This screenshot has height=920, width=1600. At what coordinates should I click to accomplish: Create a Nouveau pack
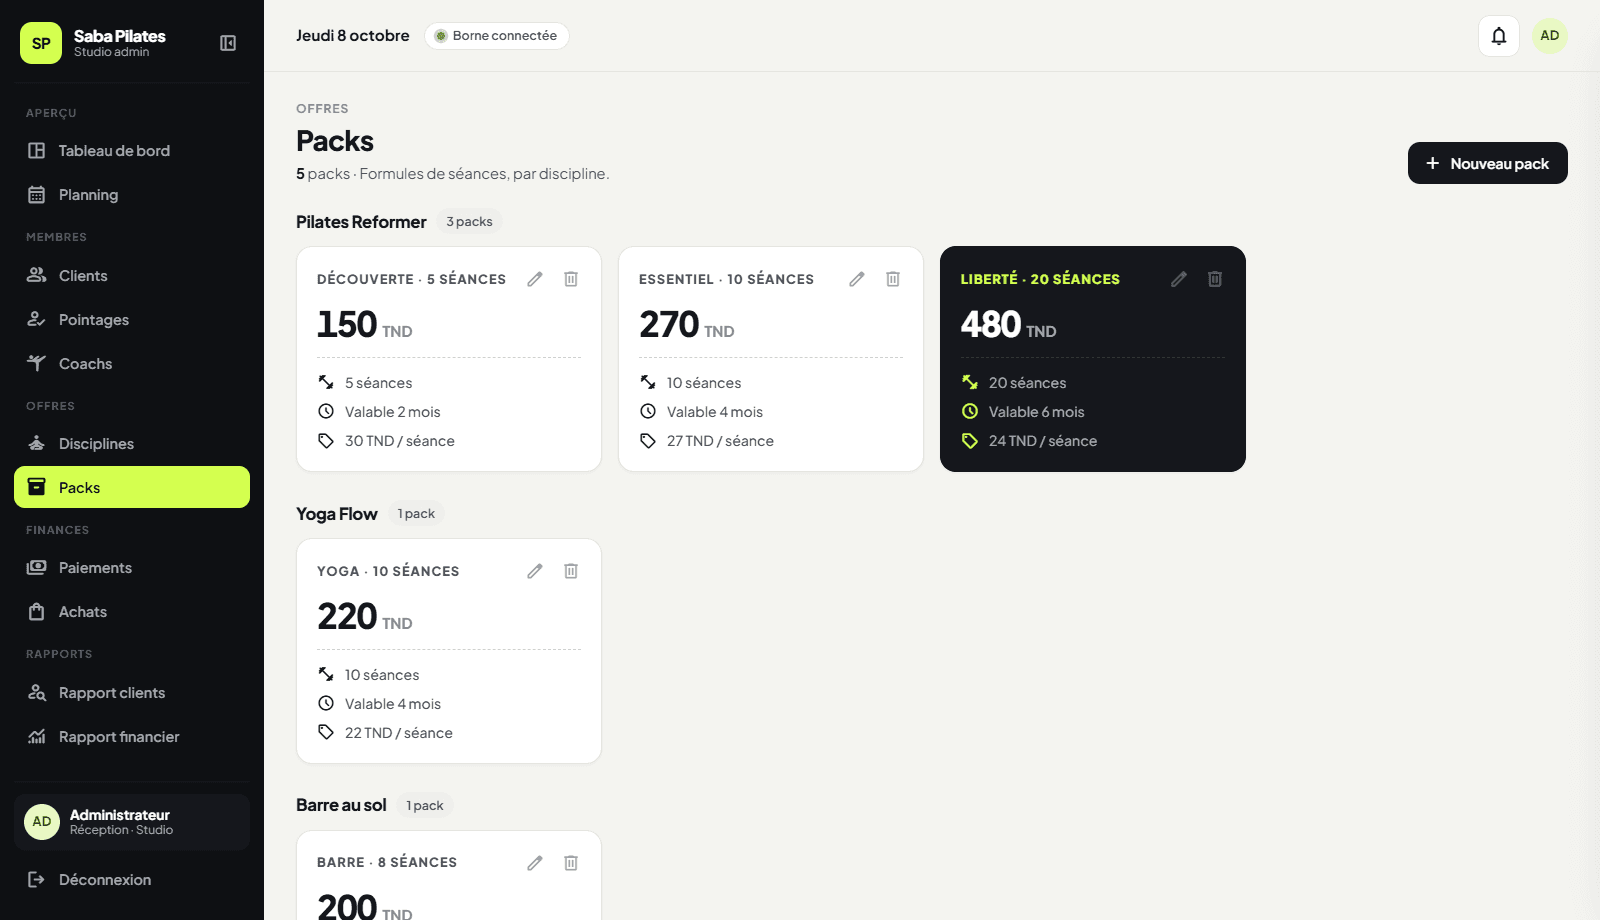point(1487,163)
